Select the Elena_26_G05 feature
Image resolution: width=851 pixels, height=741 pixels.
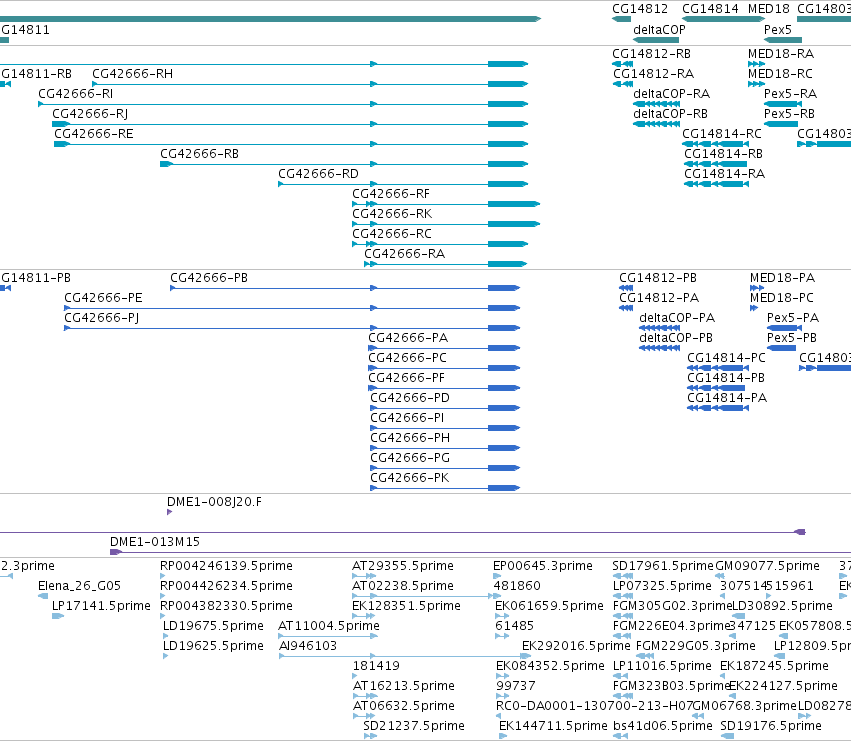[79, 586]
